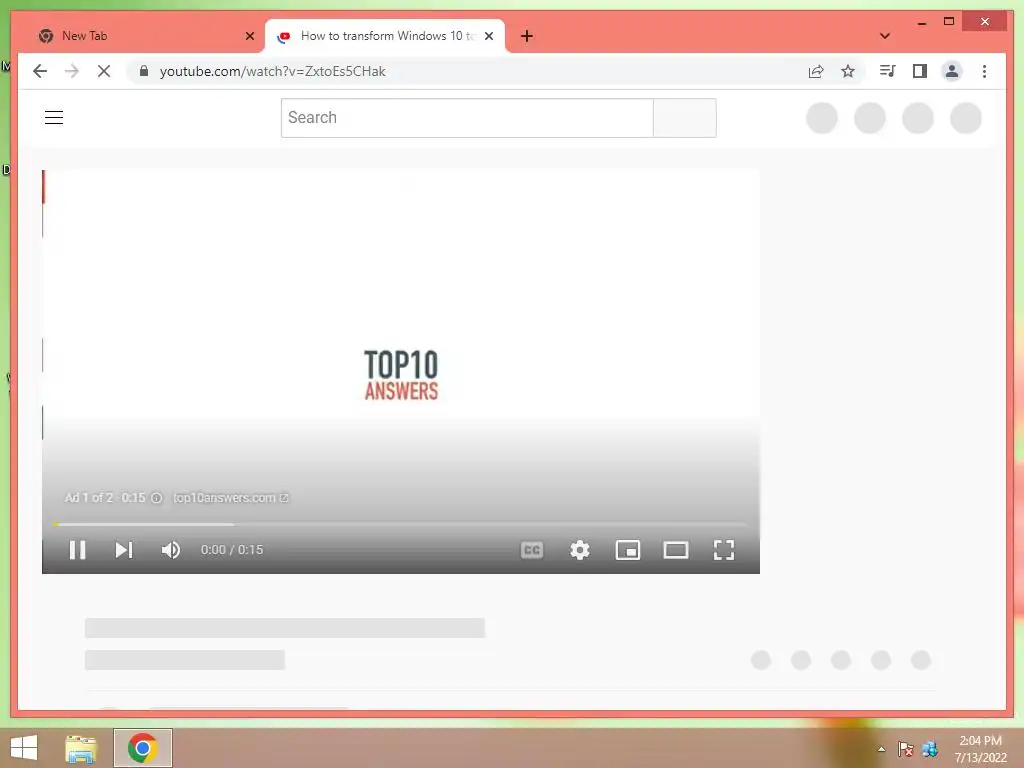Enable miniplayer mode
This screenshot has width=1024, height=768.
point(628,550)
